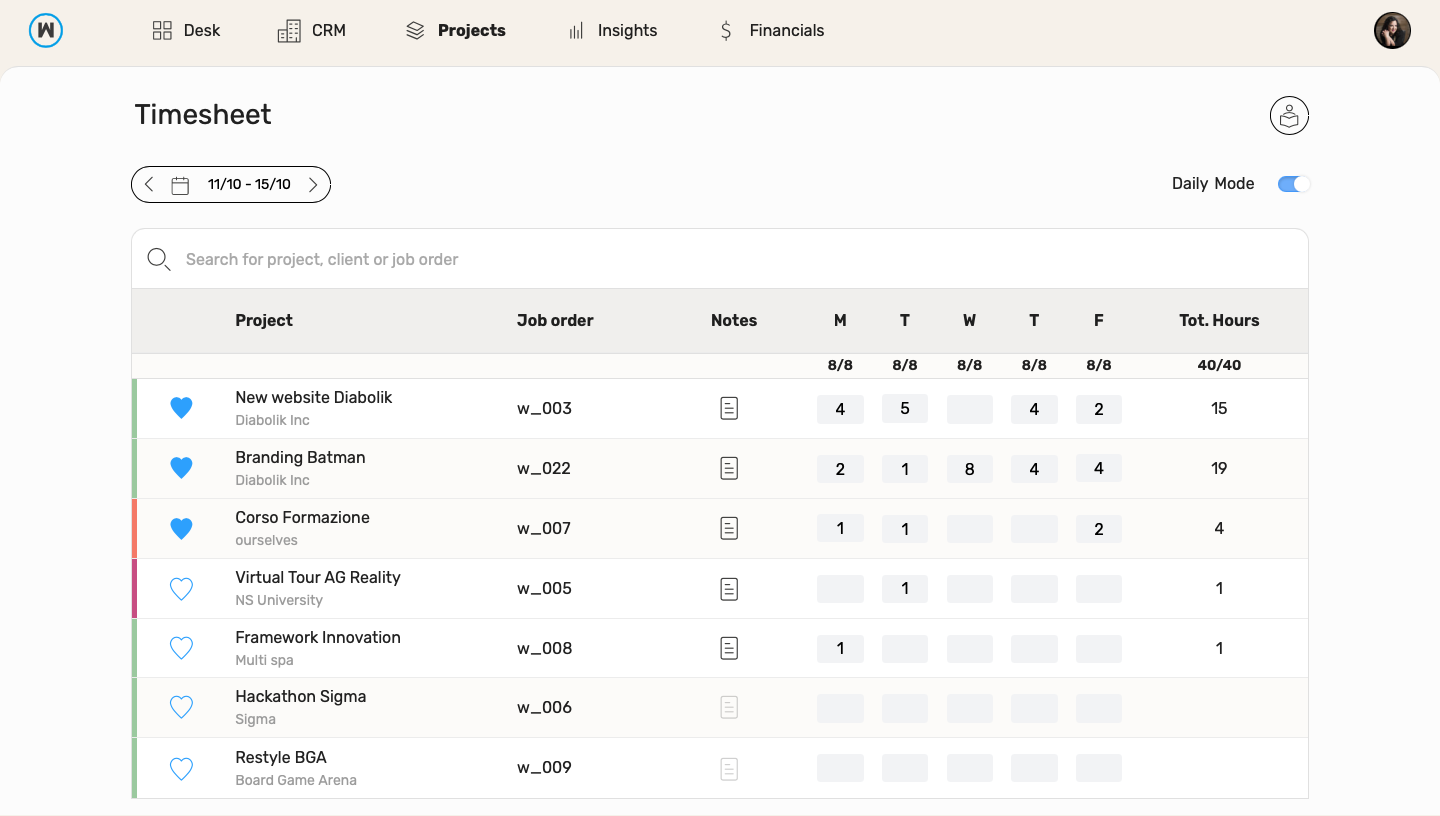Open the CRM section
Screen dimensions: 1440x816
tap(312, 30)
